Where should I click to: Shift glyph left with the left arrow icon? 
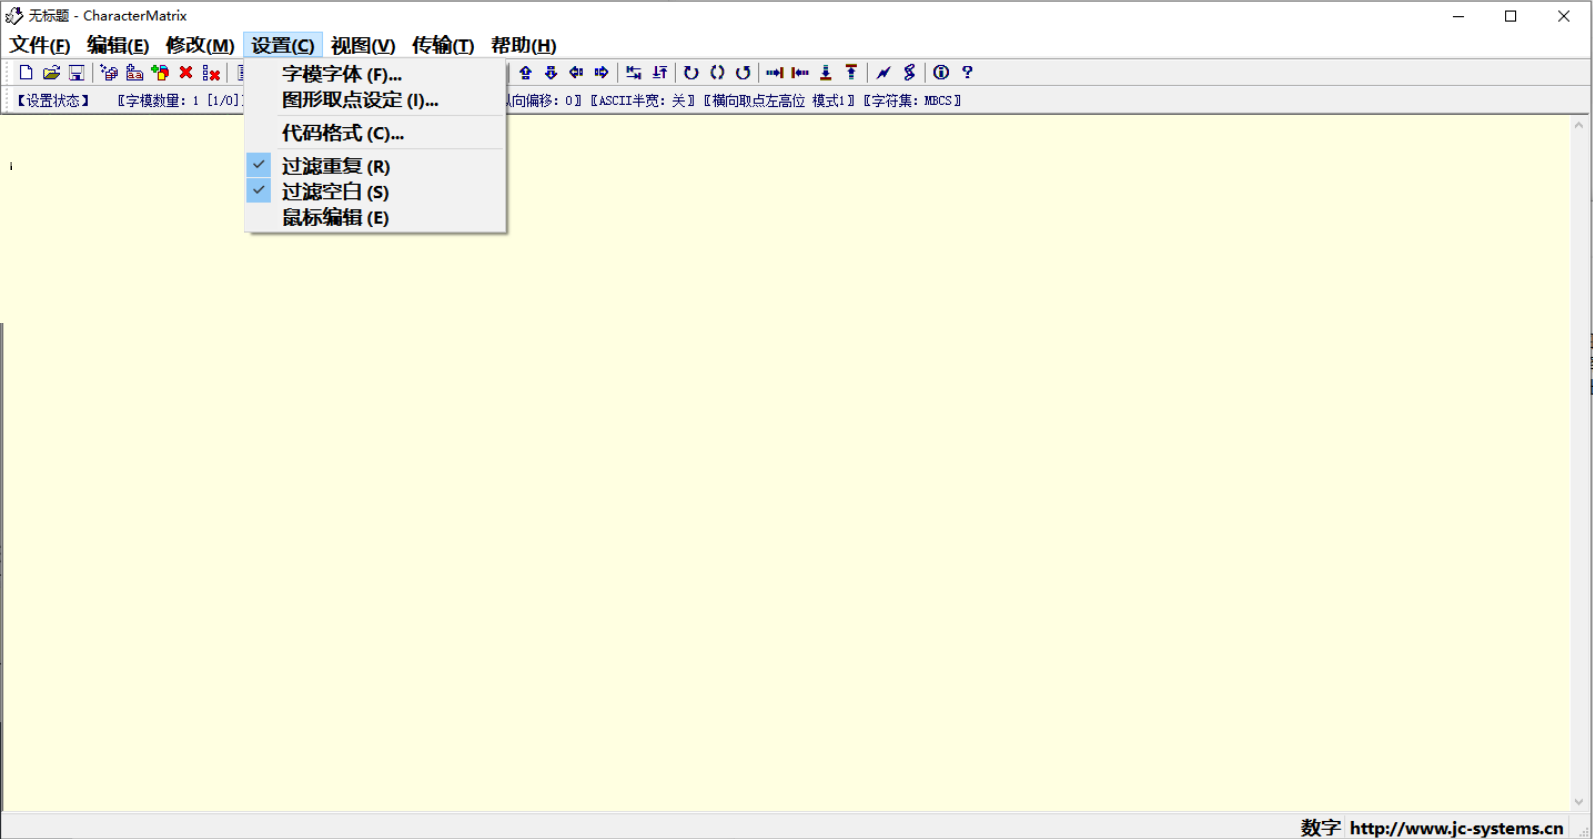point(576,72)
